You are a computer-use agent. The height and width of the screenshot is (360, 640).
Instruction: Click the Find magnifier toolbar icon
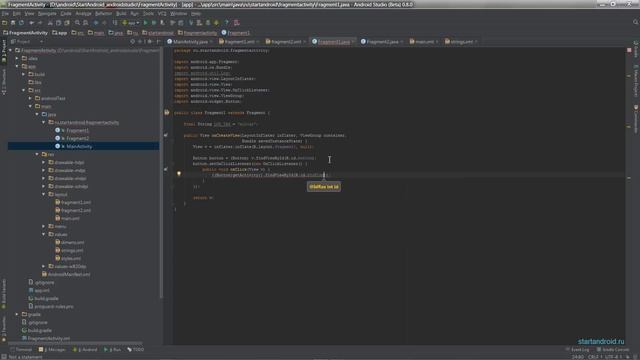[77, 23]
